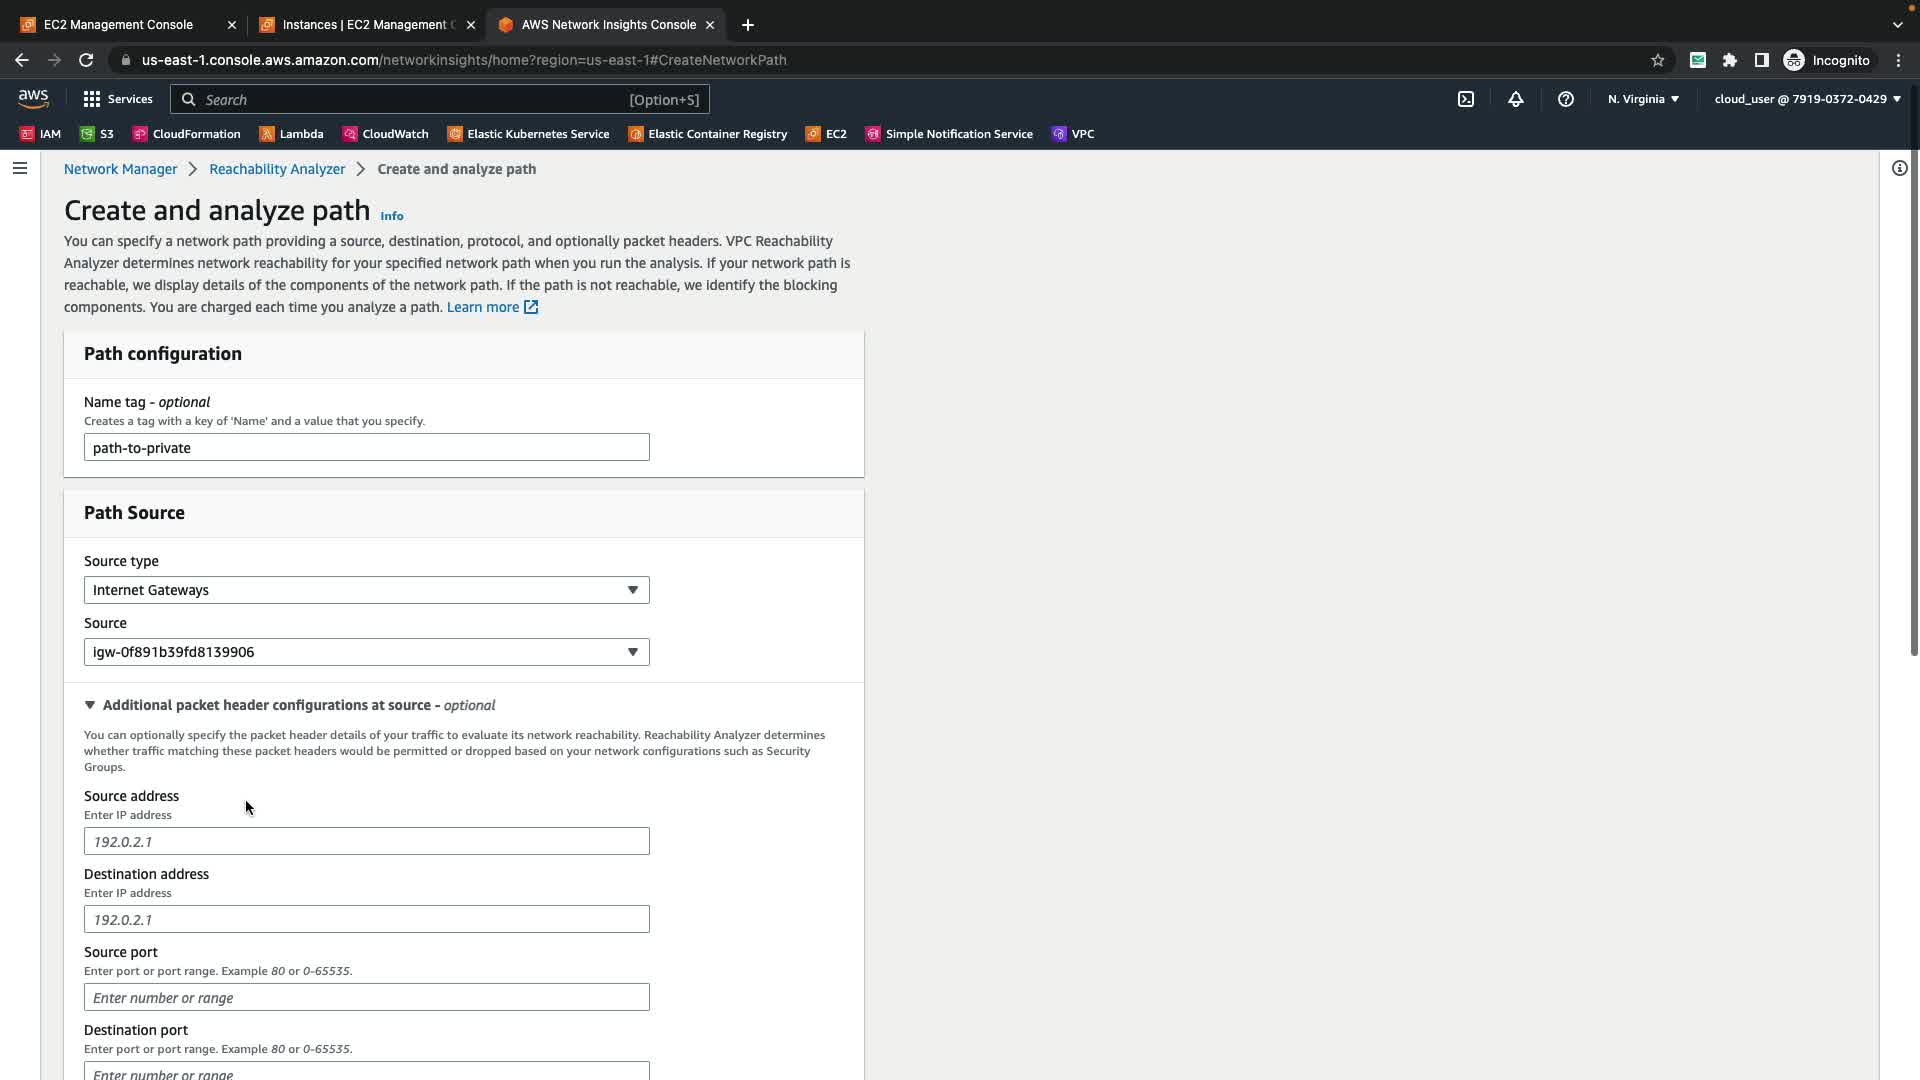This screenshot has width=1920, height=1080.
Task: Collapse Additional packet header configurations section
Action: pyautogui.click(x=90, y=705)
